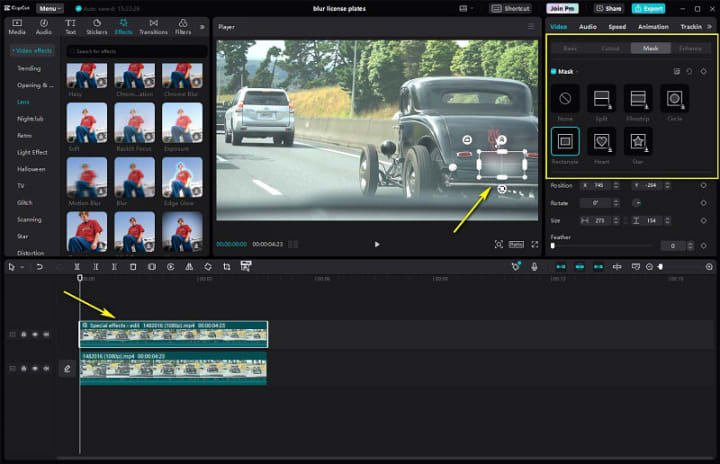Open the Filters tab

(183, 27)
